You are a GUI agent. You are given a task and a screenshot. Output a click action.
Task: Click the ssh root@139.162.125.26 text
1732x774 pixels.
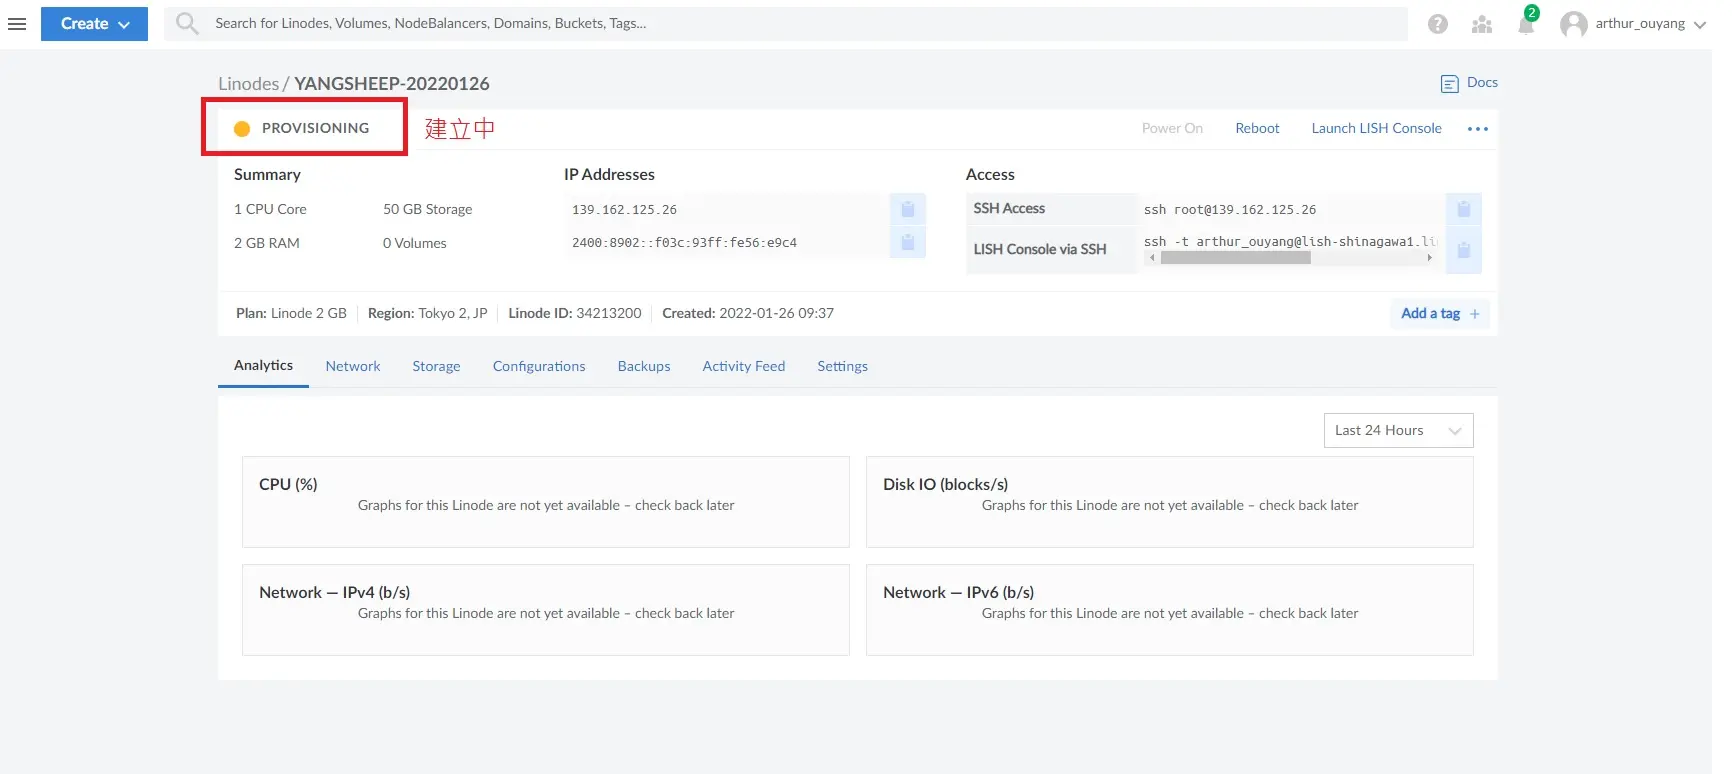(x=1230, y=210)
